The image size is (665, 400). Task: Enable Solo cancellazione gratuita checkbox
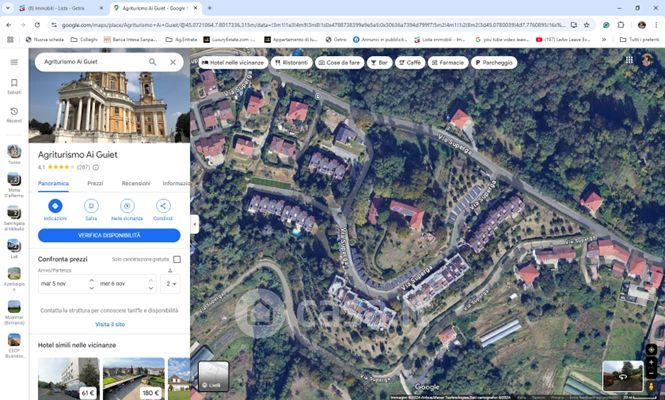pyautogui.click(x=177, y=259)
